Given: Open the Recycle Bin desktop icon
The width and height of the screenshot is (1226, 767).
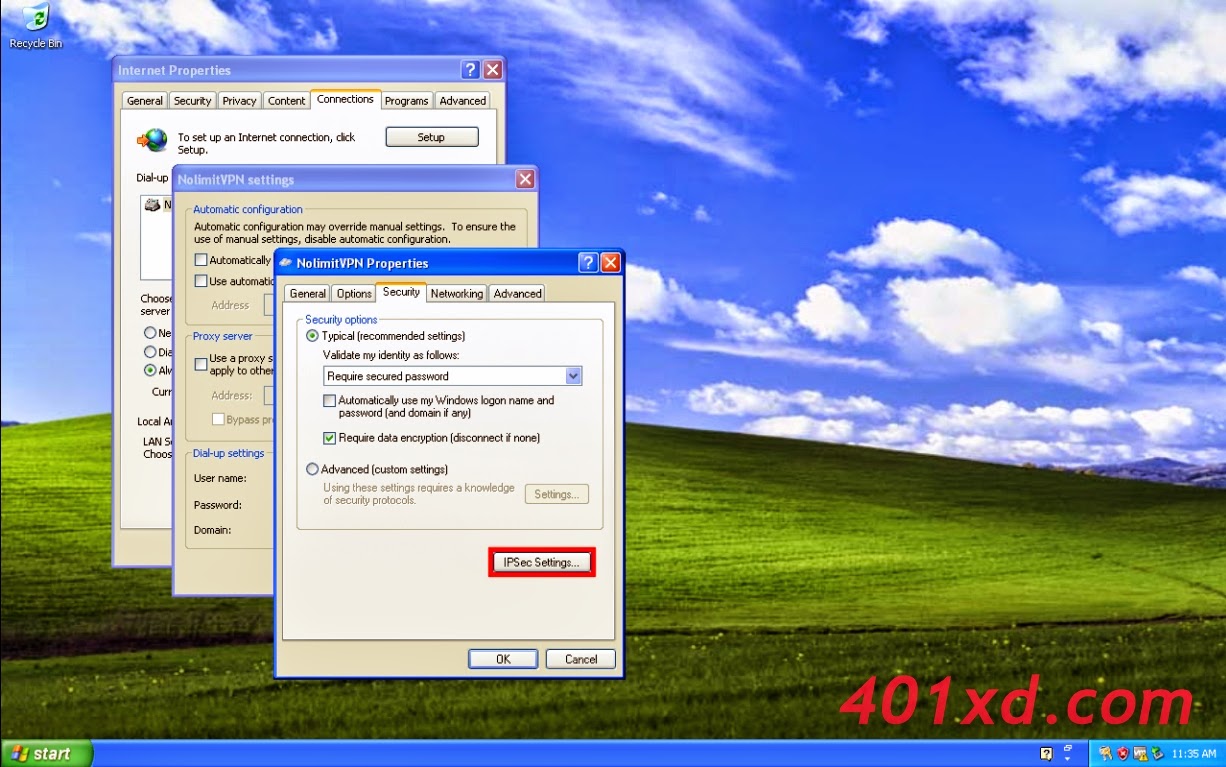Looking at the screenshot, I should pos(35,27).
